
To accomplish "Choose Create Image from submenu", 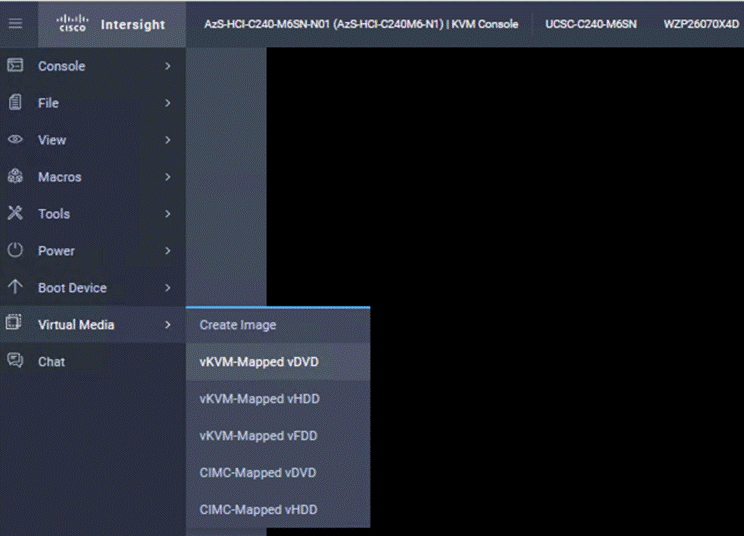I will [x=278, y=325].
